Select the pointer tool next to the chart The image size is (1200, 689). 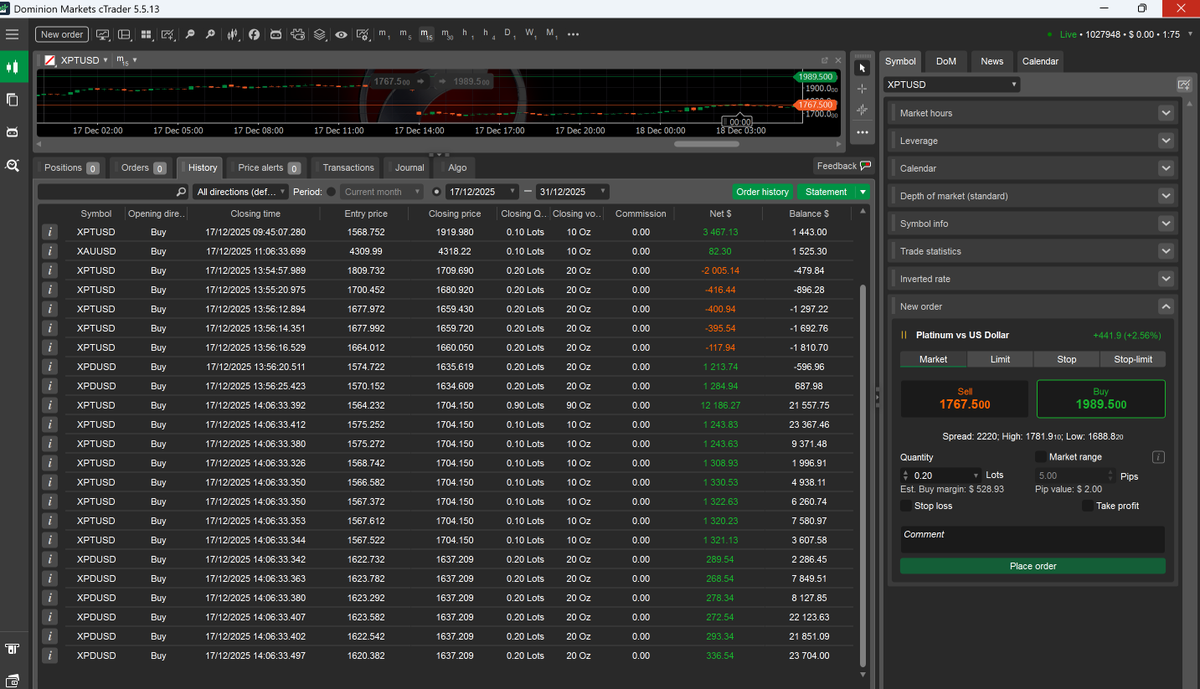(861, 66)
